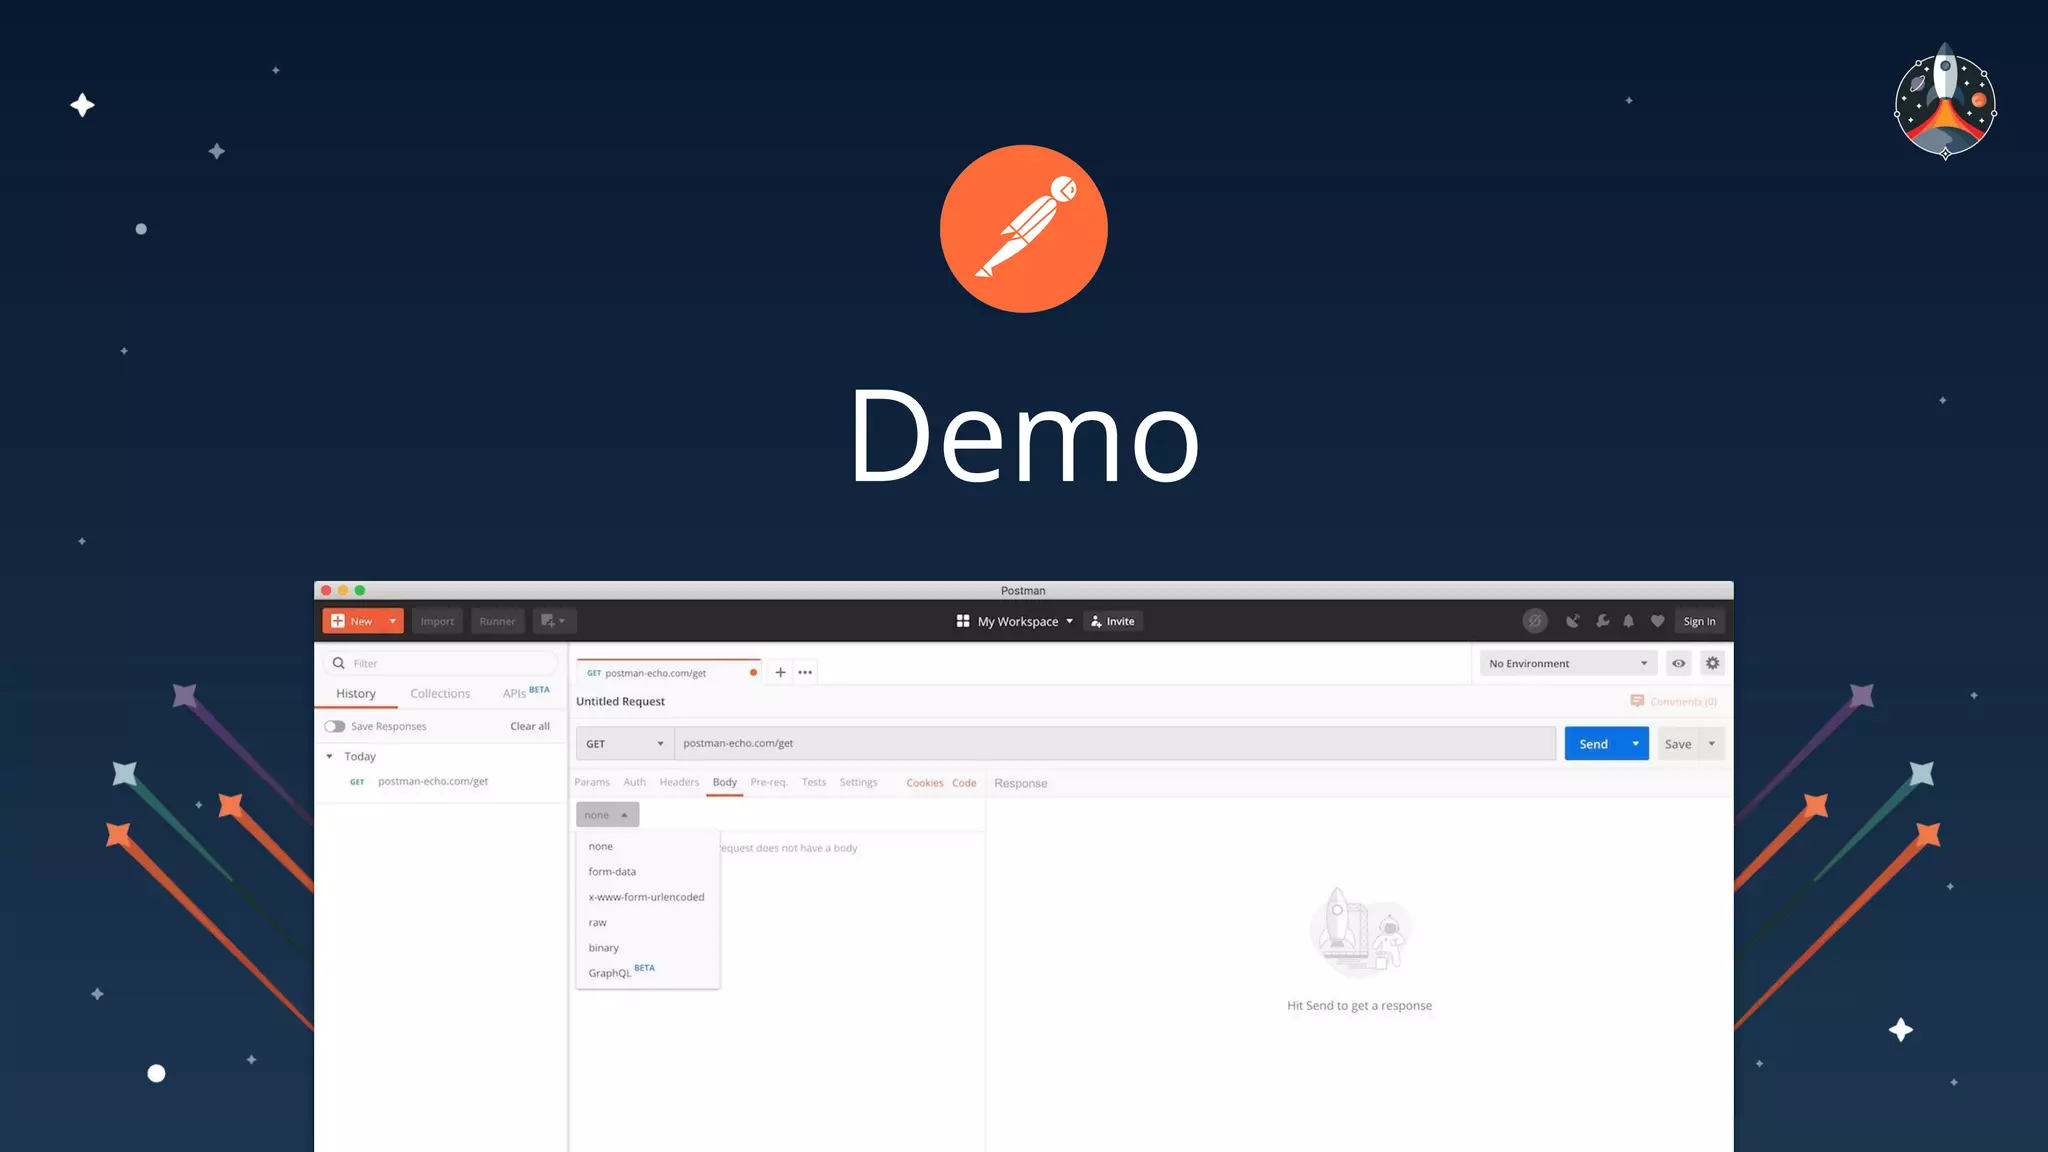Click the Save button
This screenshot has height=1152, width=2048.
(x=1678, y=743)
